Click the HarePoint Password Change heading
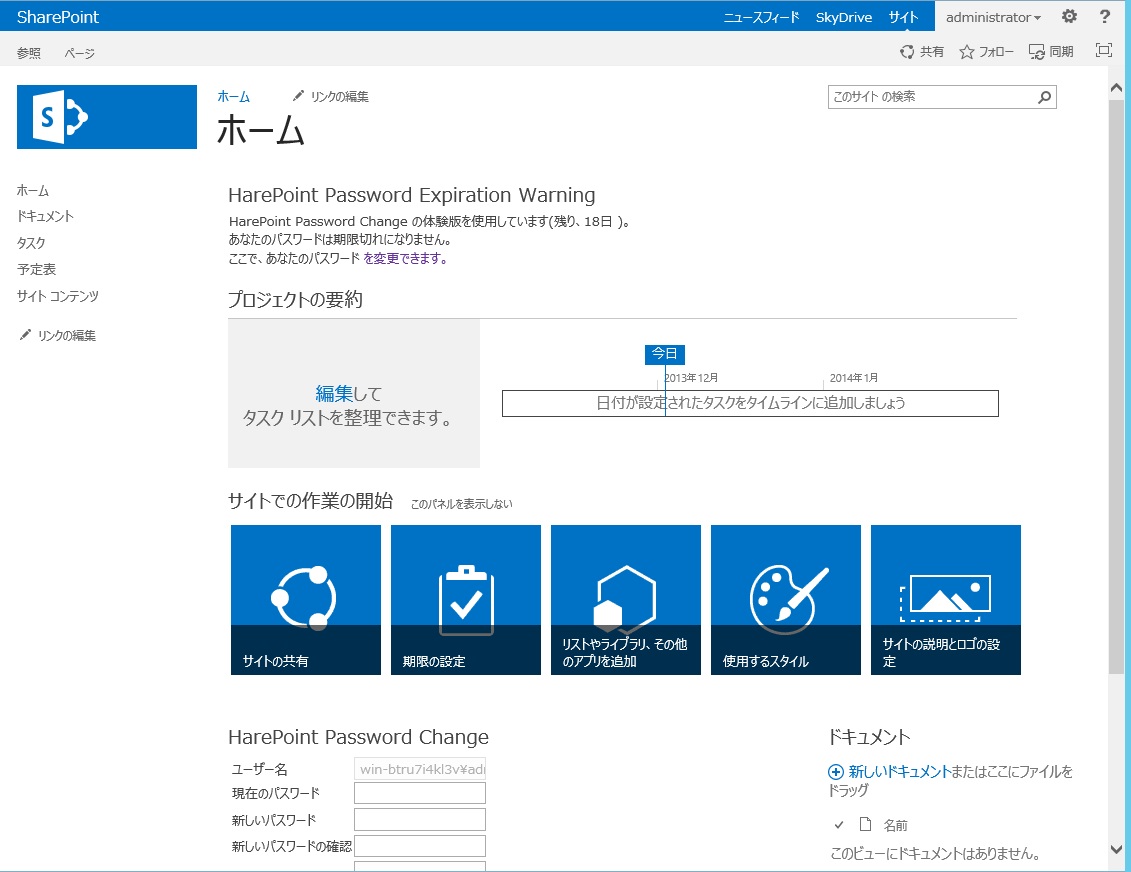Viewport: 1131px width, 872px height. click(358, 736)
